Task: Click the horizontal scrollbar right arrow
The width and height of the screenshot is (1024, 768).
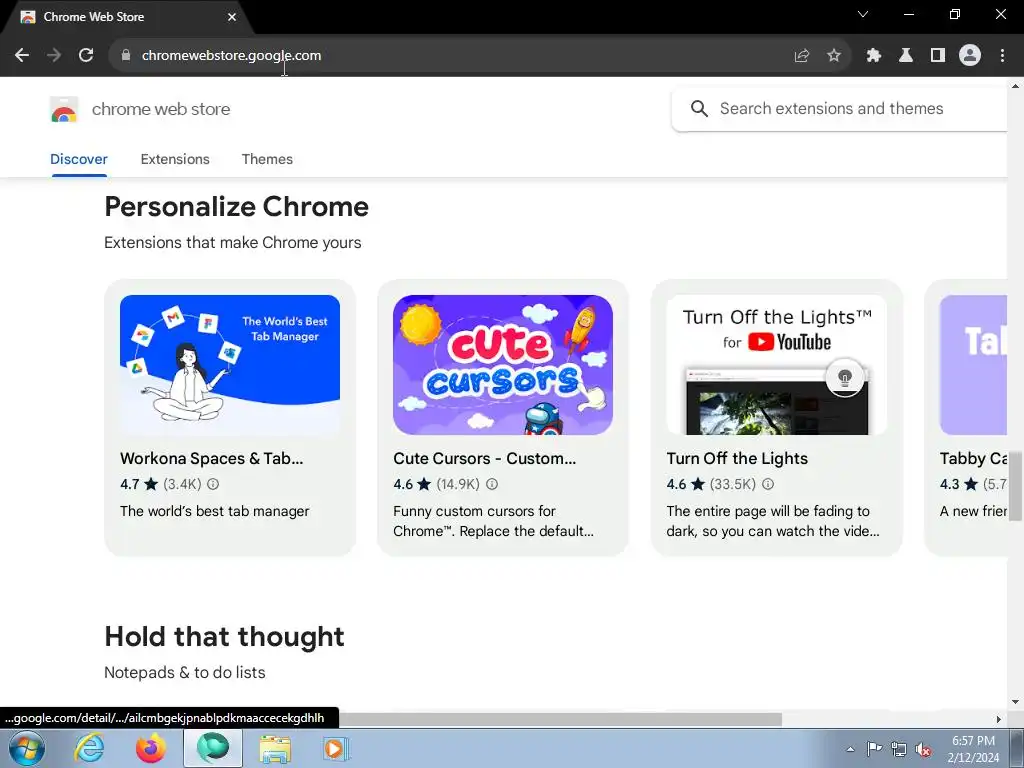Action: pos(999,719)
